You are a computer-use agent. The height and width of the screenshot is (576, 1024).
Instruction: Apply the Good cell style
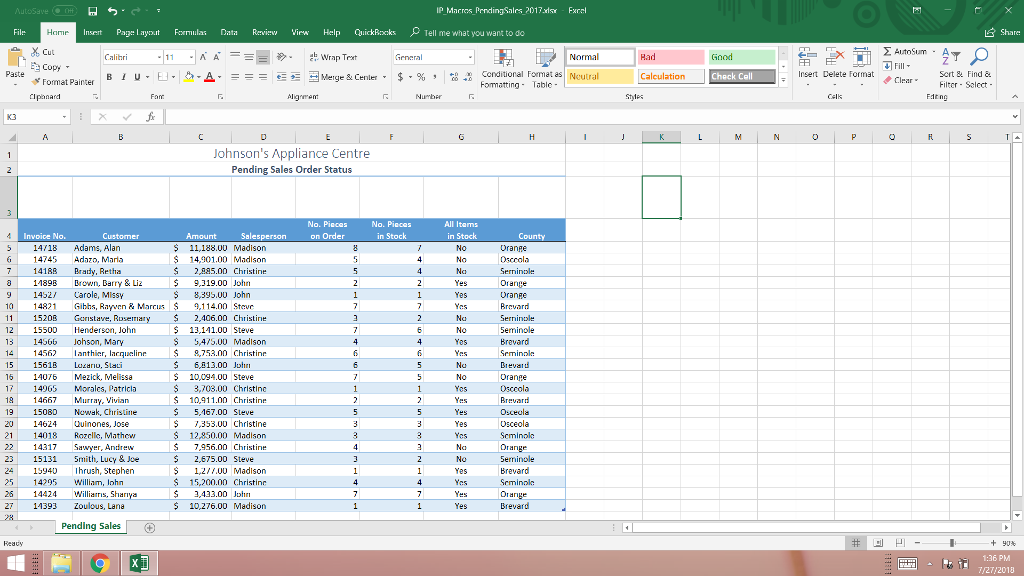pos(742,57)
